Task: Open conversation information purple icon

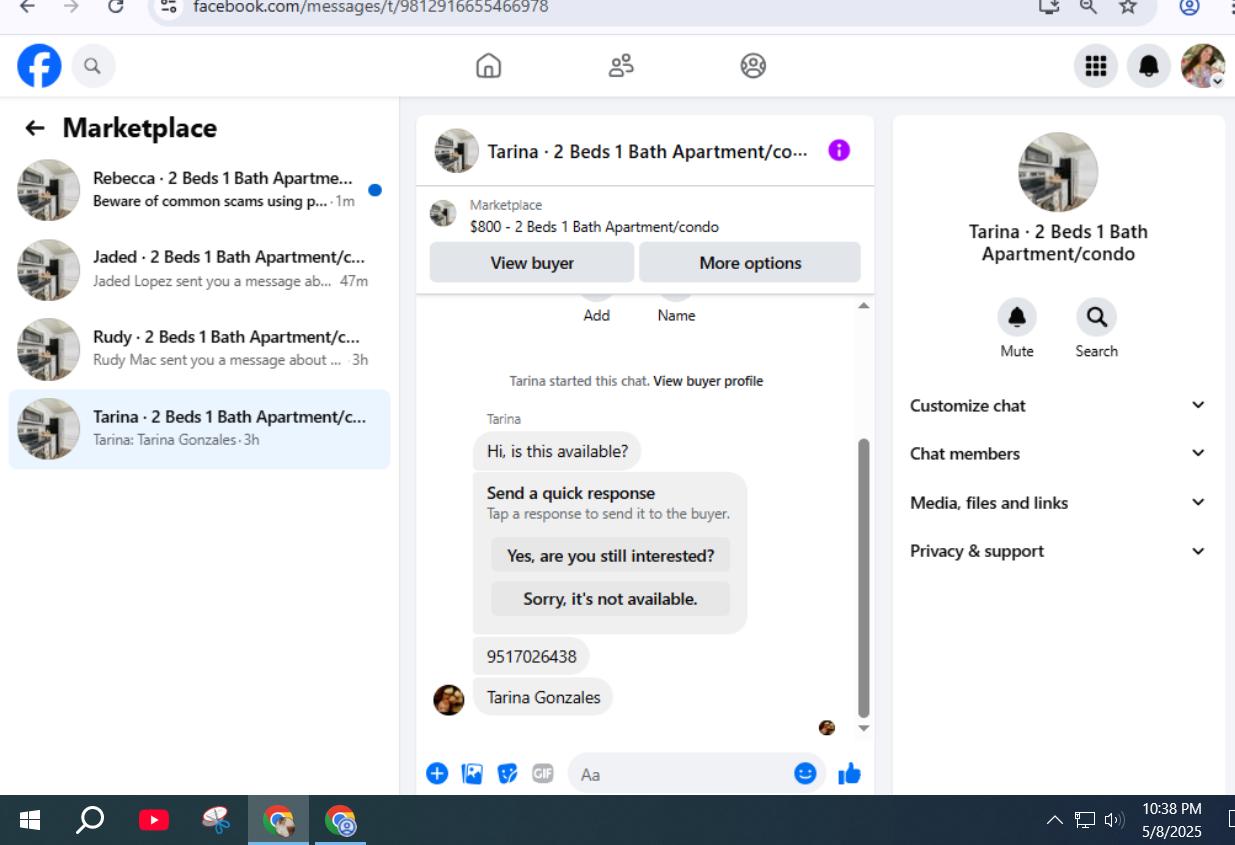Action: pyautogui.click(x=839, y=151)
